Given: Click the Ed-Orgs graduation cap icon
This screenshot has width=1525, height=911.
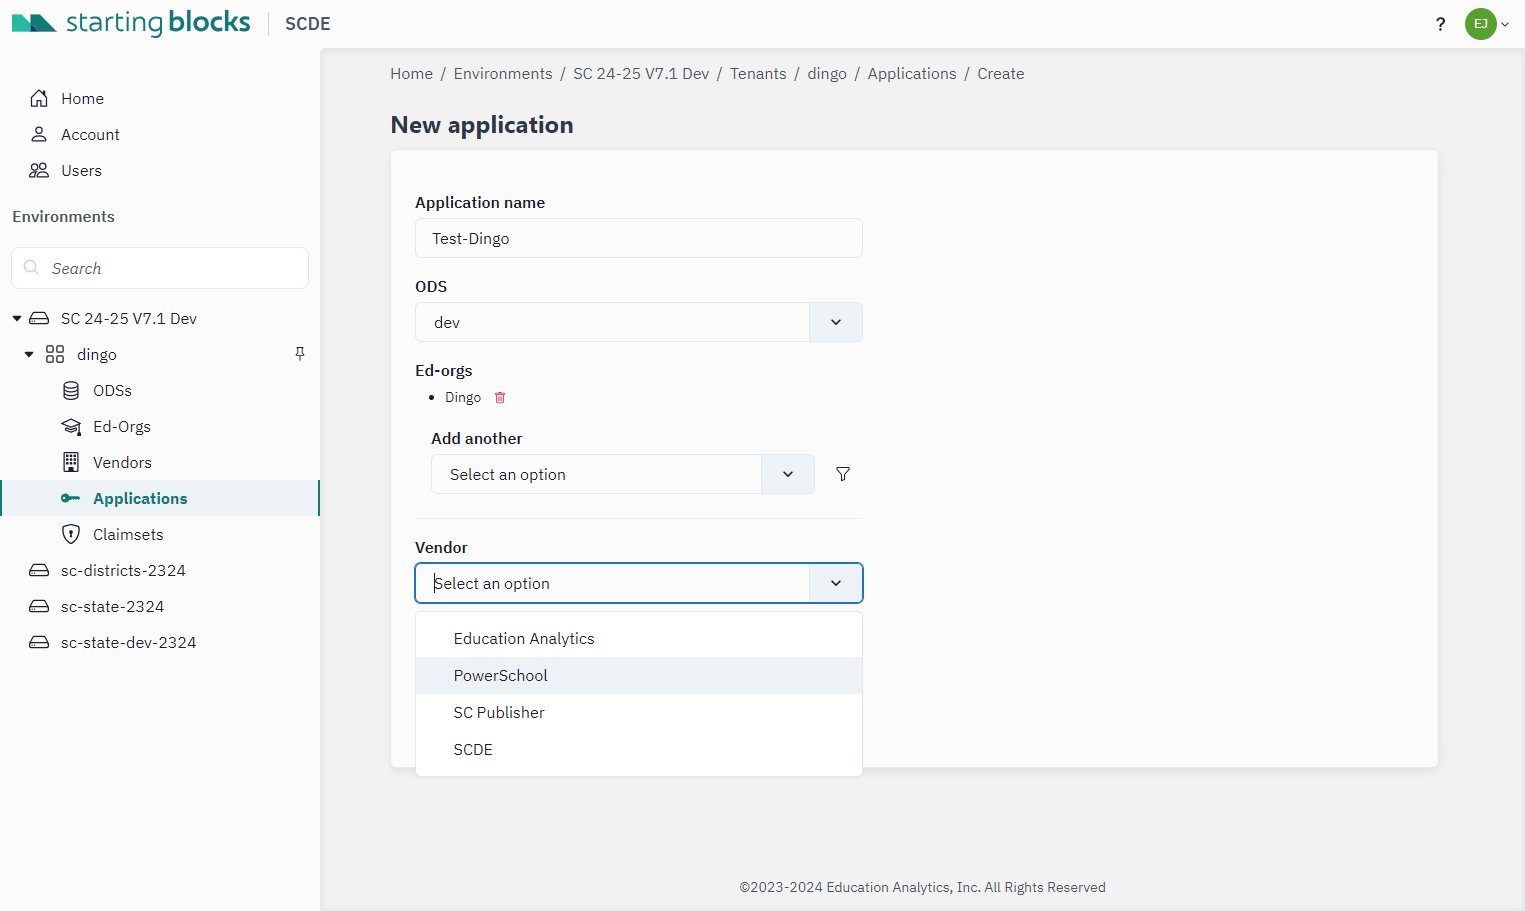Looking at the screenshot, I should pyautogui.click(x=71, y=426).
